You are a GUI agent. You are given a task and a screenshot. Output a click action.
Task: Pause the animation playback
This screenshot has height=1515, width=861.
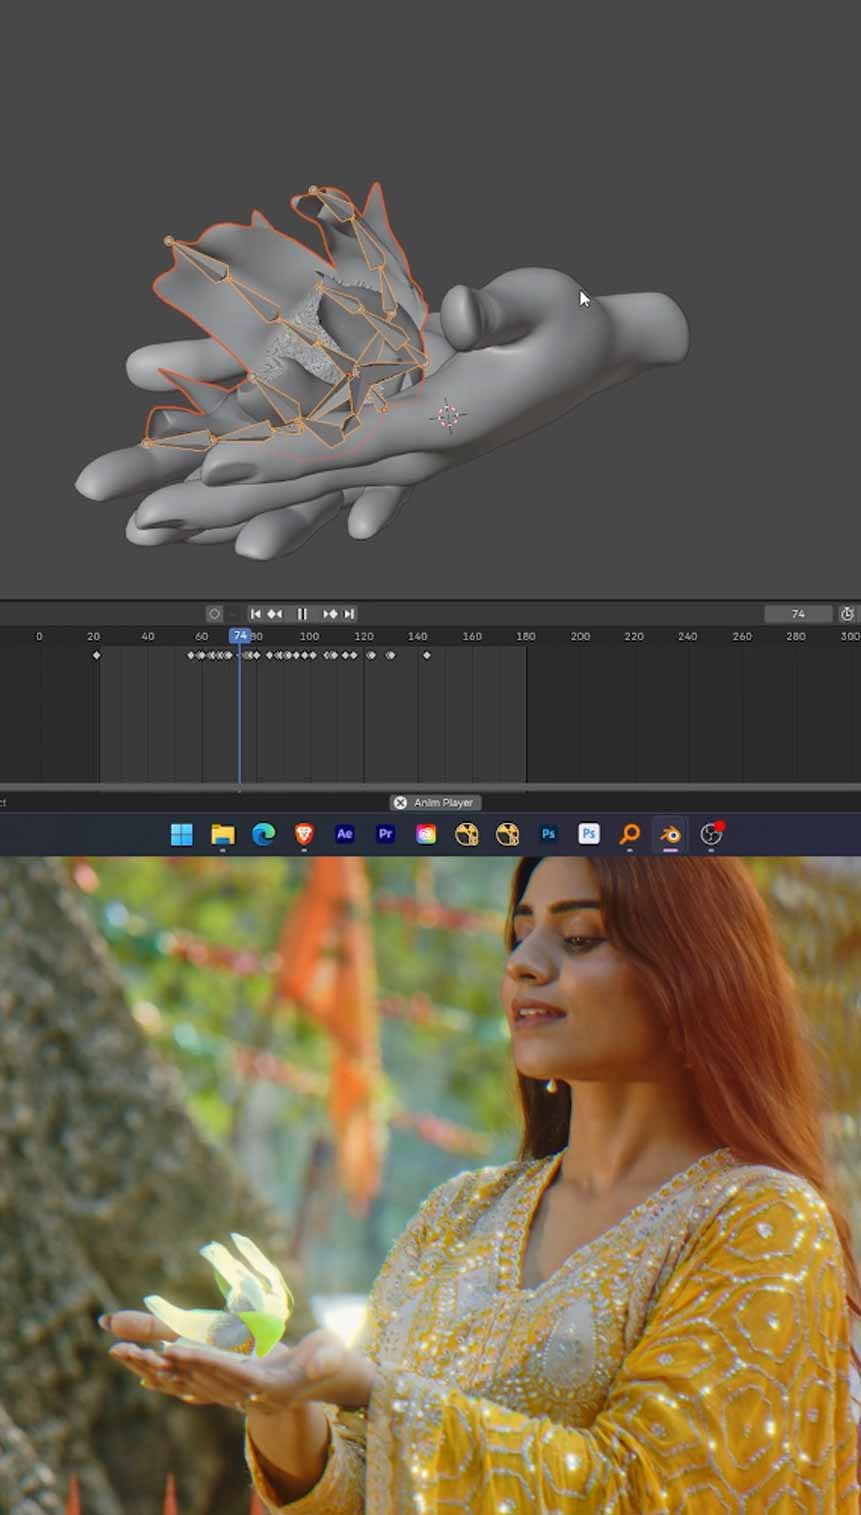click(302, 614)
